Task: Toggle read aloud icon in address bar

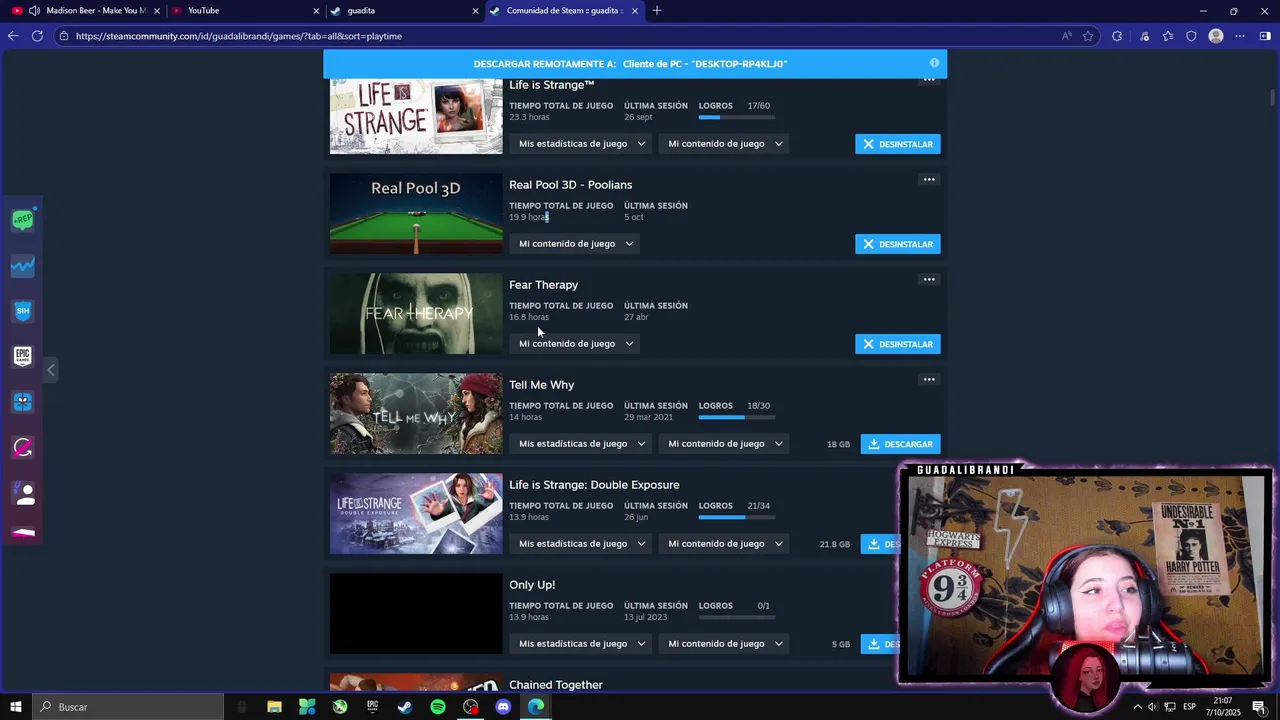Action: coord(1067,36)
